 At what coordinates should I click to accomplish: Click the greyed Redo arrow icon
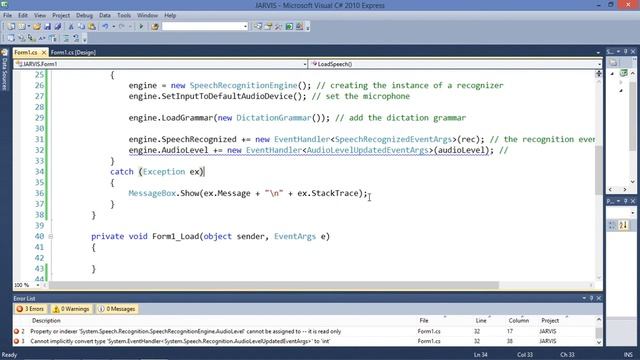[122, 27]
